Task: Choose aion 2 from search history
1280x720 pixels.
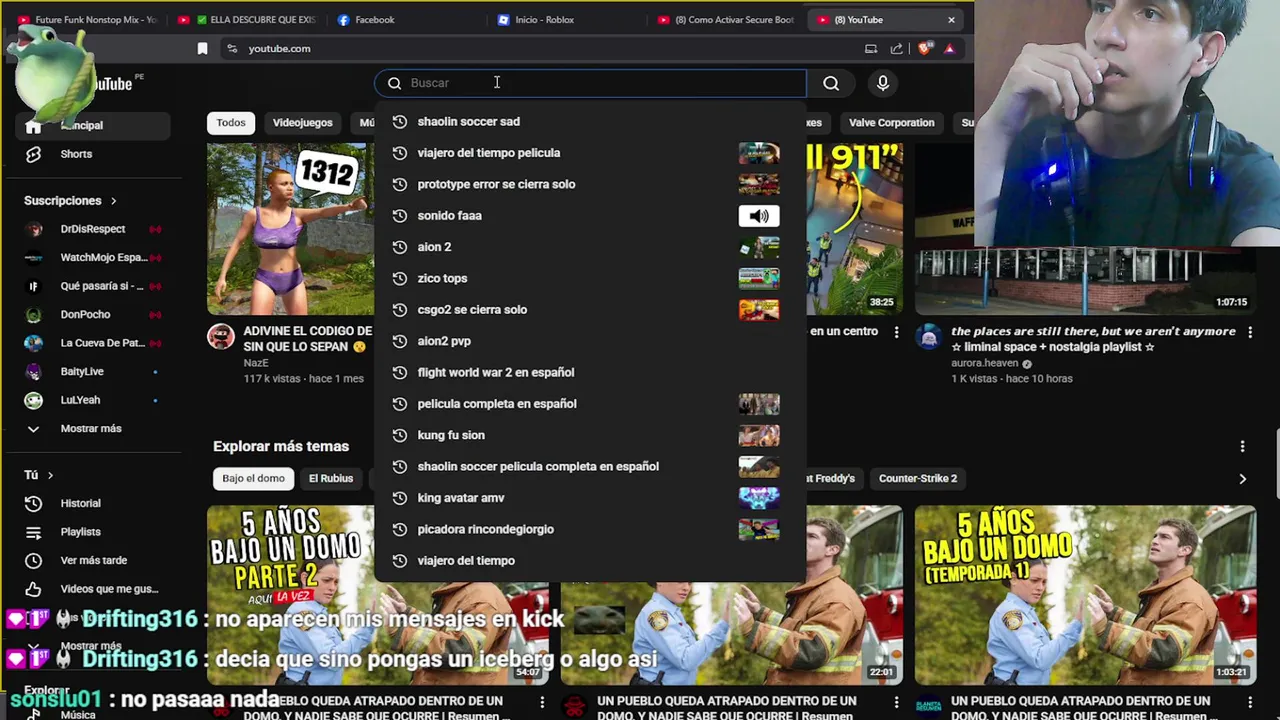Action: (590, 247)
